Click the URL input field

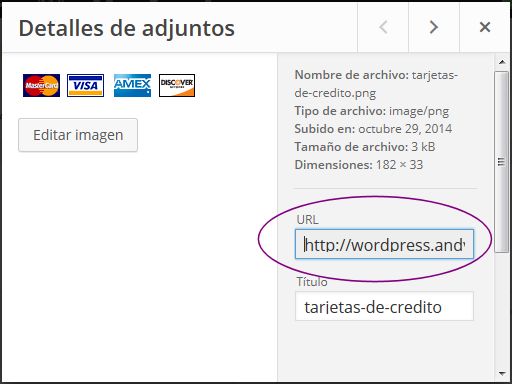click(x=384, y=244)
